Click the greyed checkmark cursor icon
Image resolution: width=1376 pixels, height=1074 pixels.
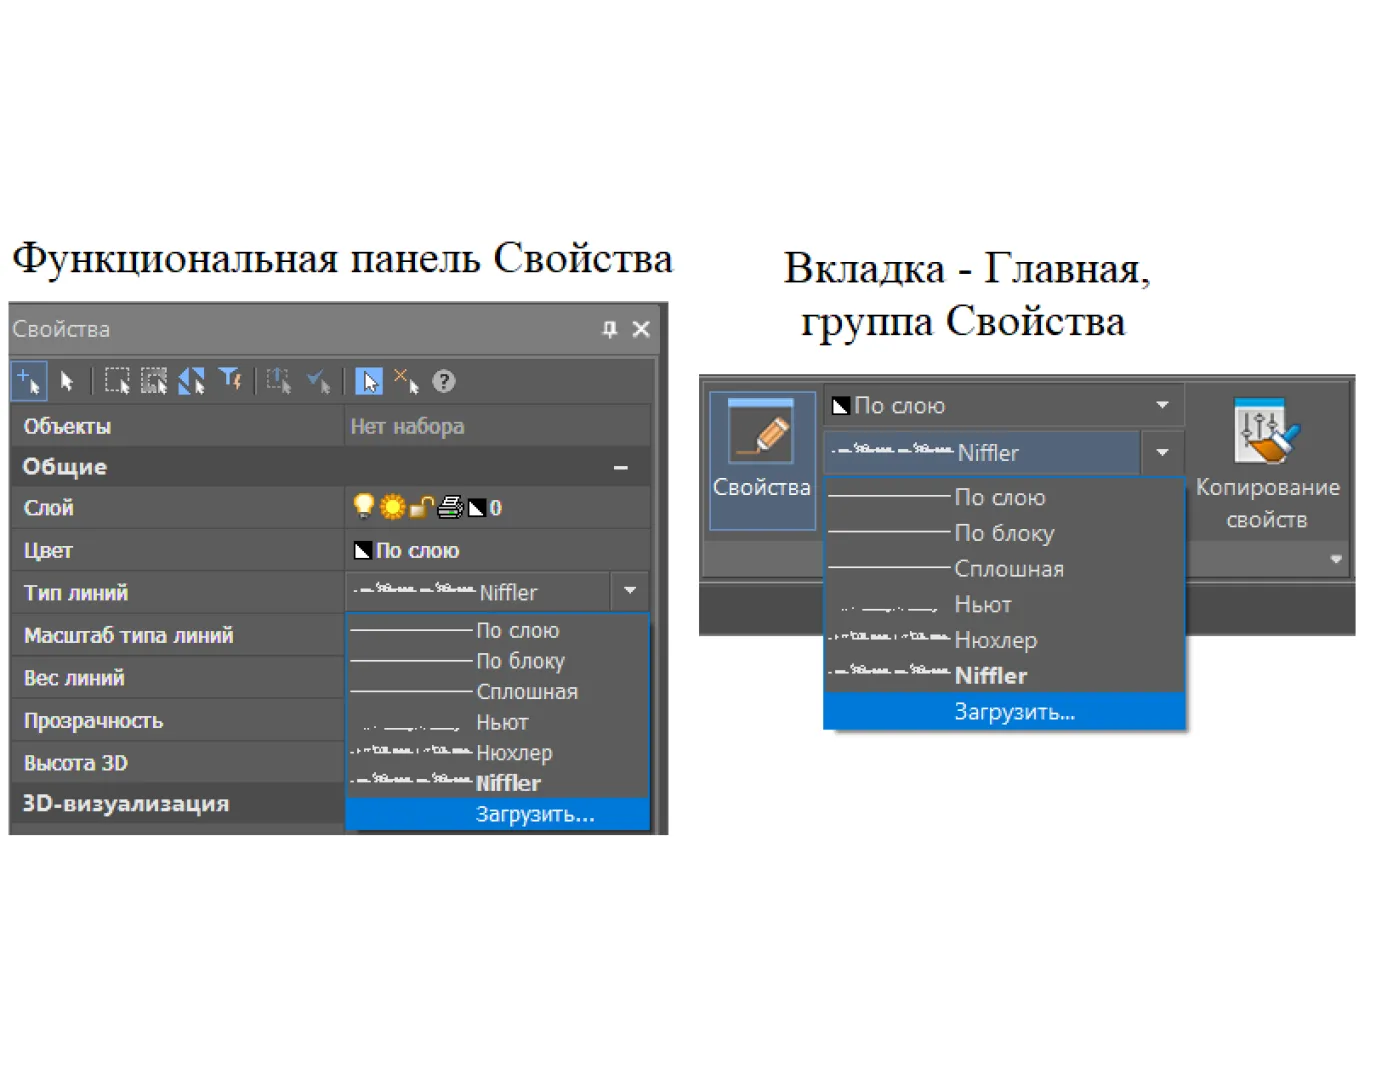pyautogui.click(x=319, y=381)
